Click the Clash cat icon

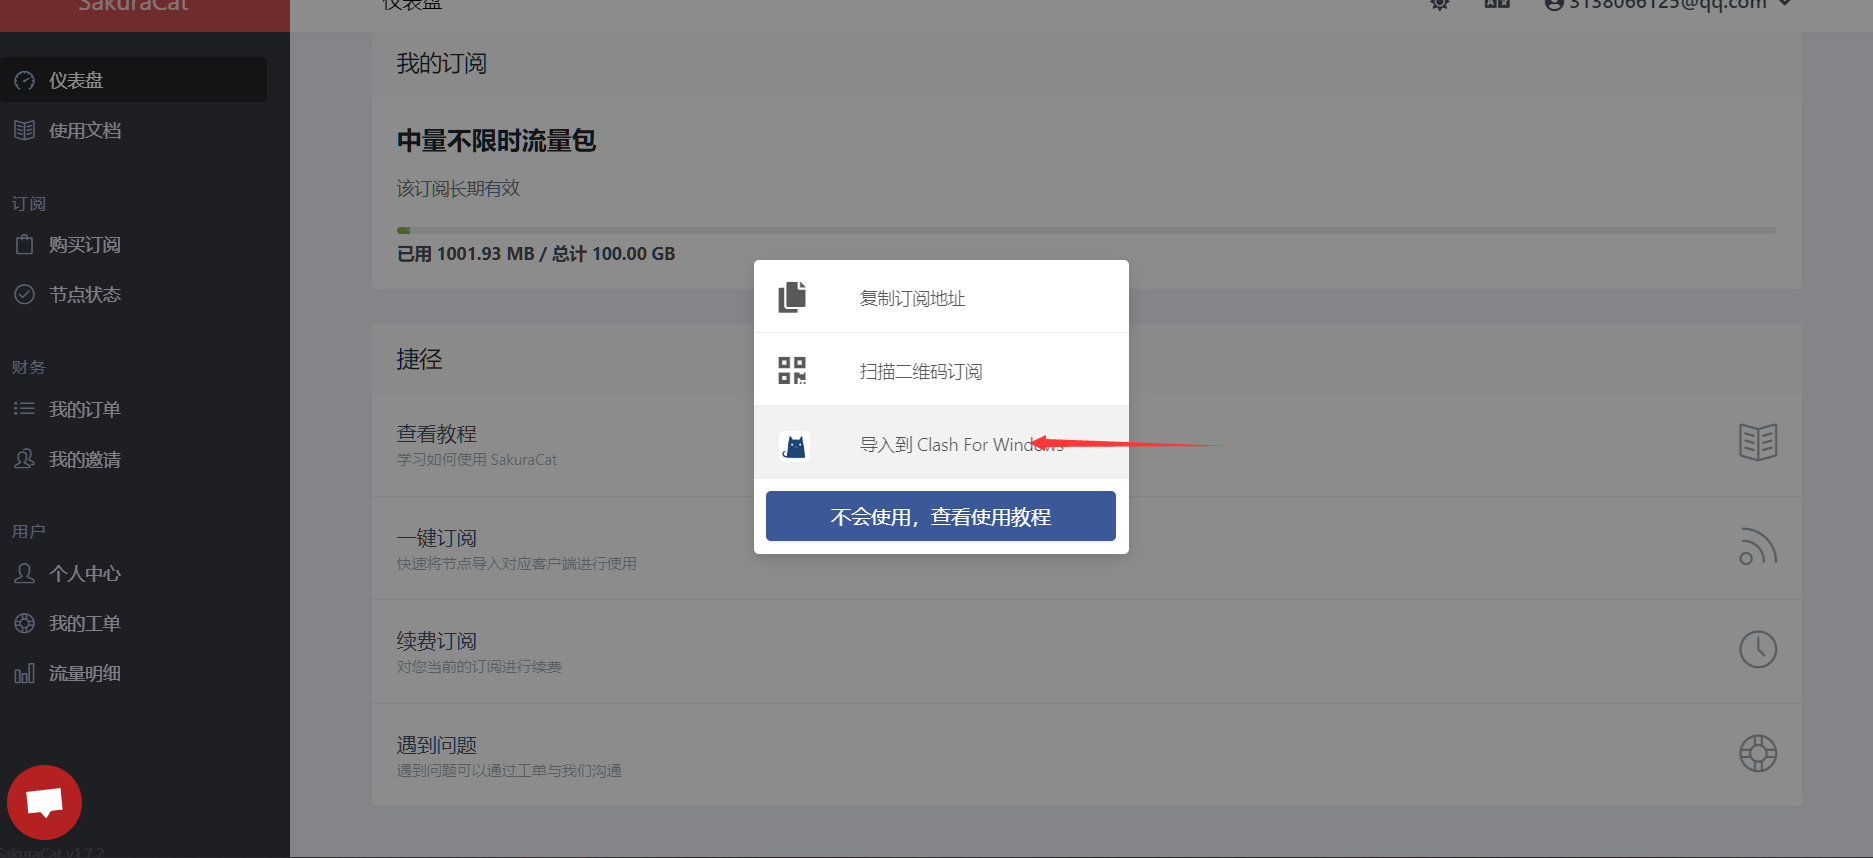[794, 445]
